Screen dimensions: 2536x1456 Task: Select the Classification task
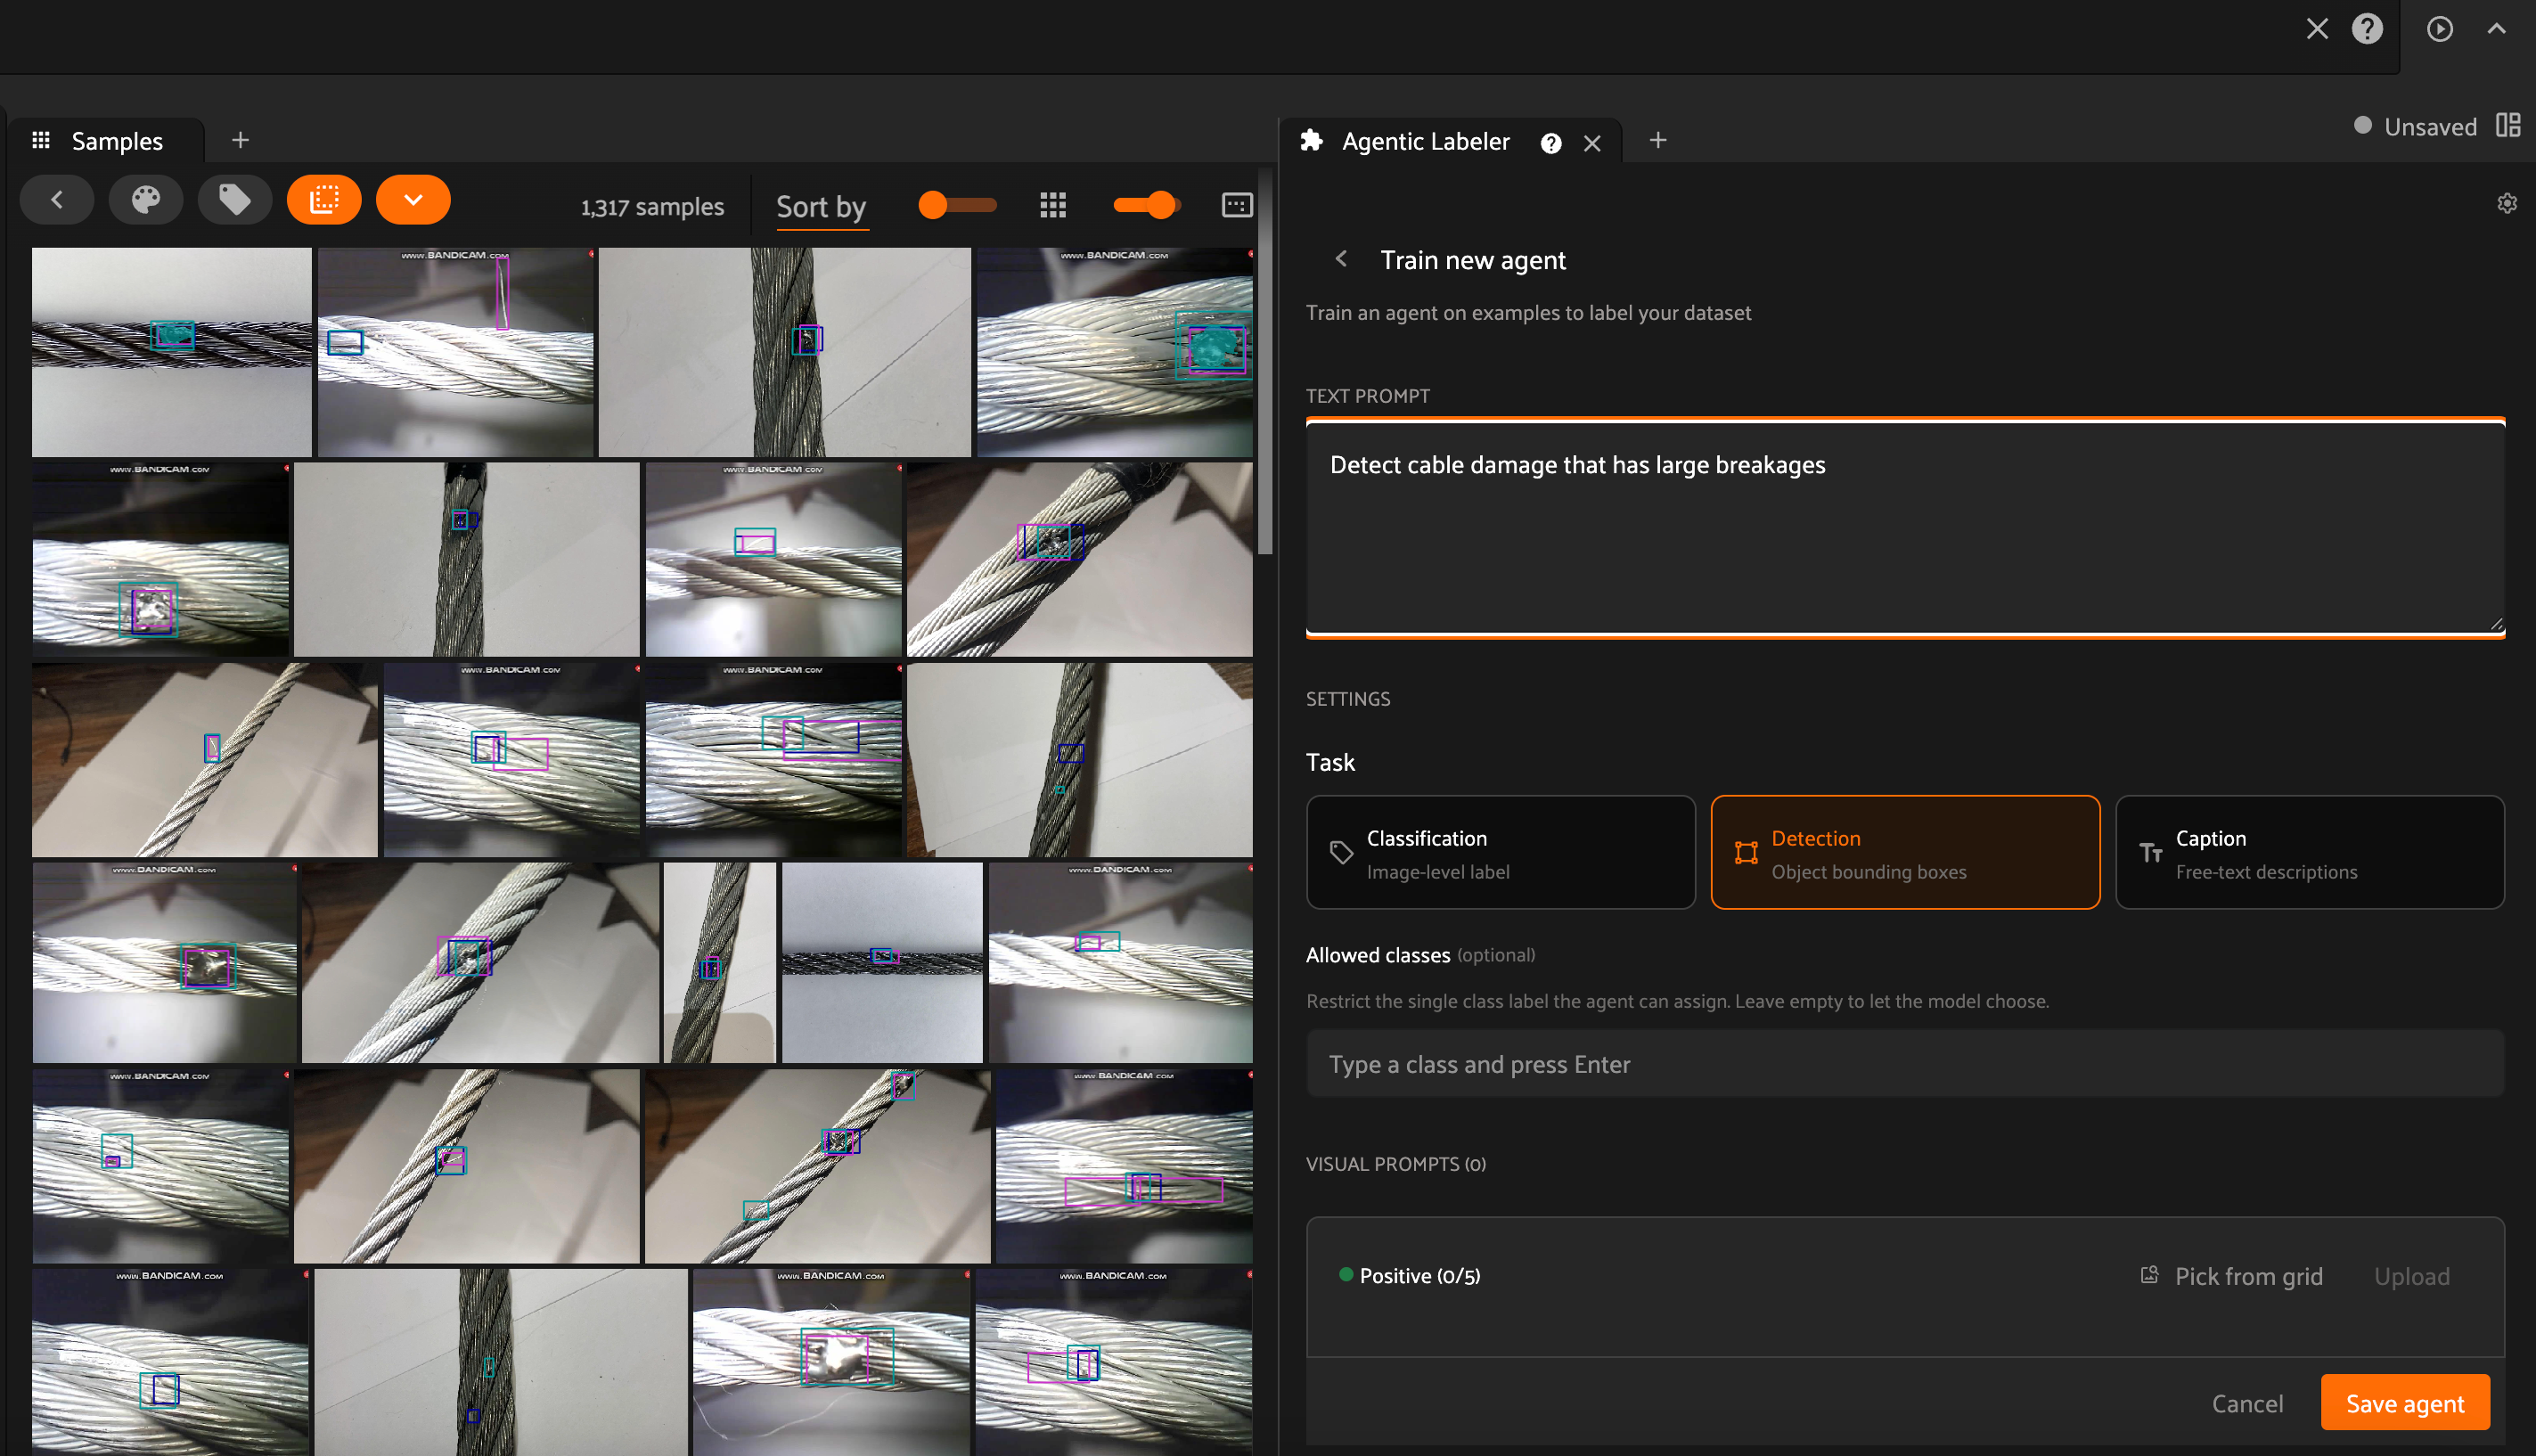click(1500, 852)
